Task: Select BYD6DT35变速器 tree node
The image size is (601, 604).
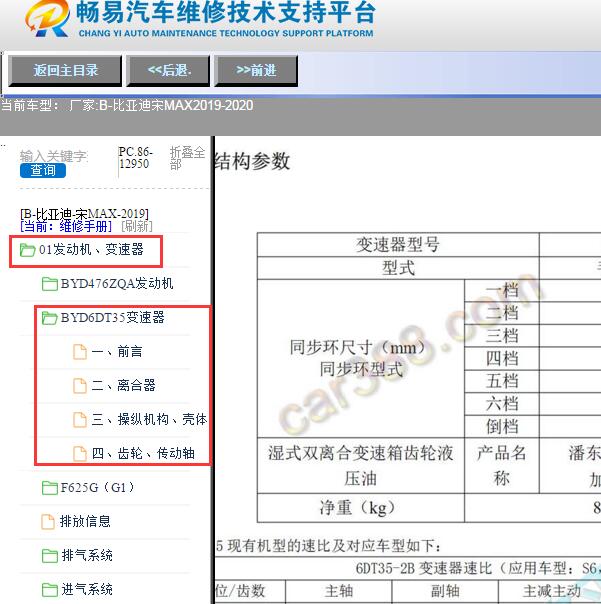Action: point(112,317)
